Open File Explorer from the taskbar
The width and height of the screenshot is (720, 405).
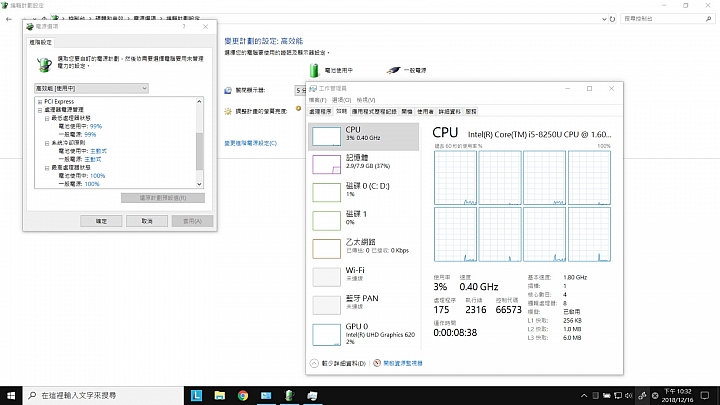pos(219,395)
